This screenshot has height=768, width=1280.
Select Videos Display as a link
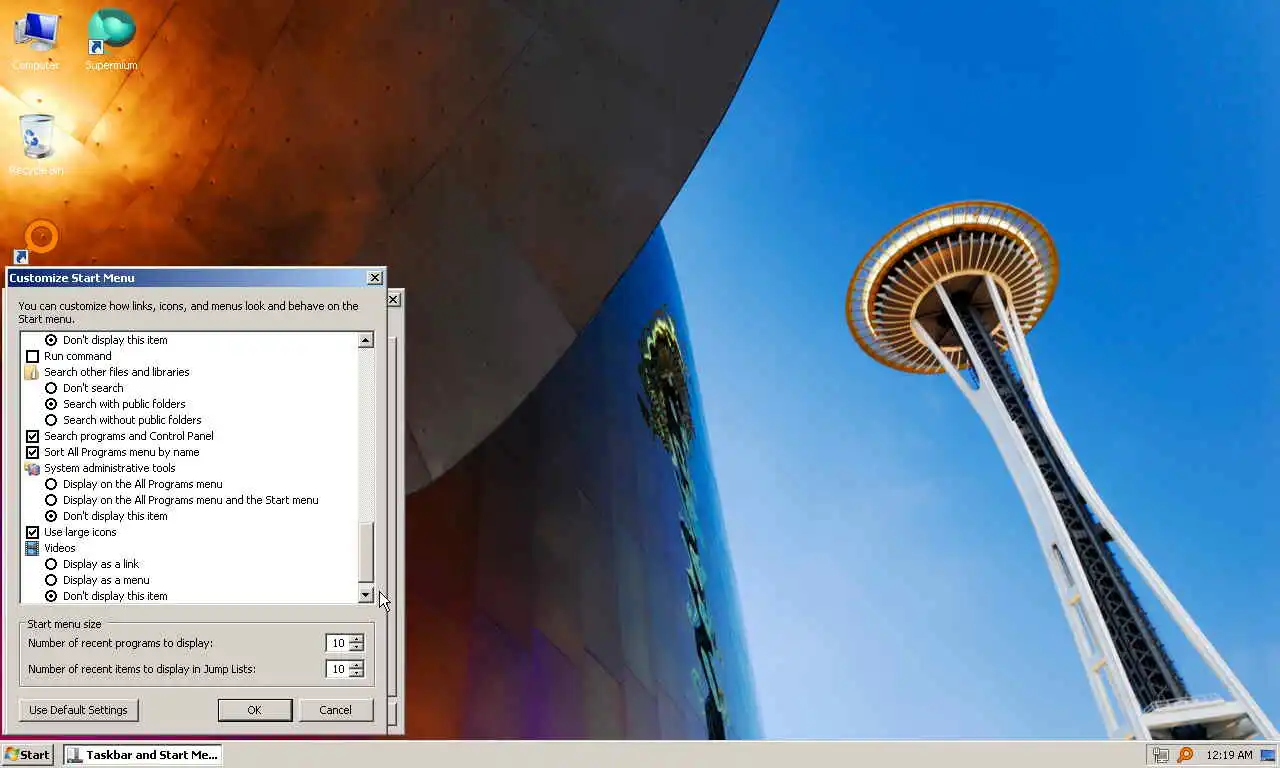[51, 564]
